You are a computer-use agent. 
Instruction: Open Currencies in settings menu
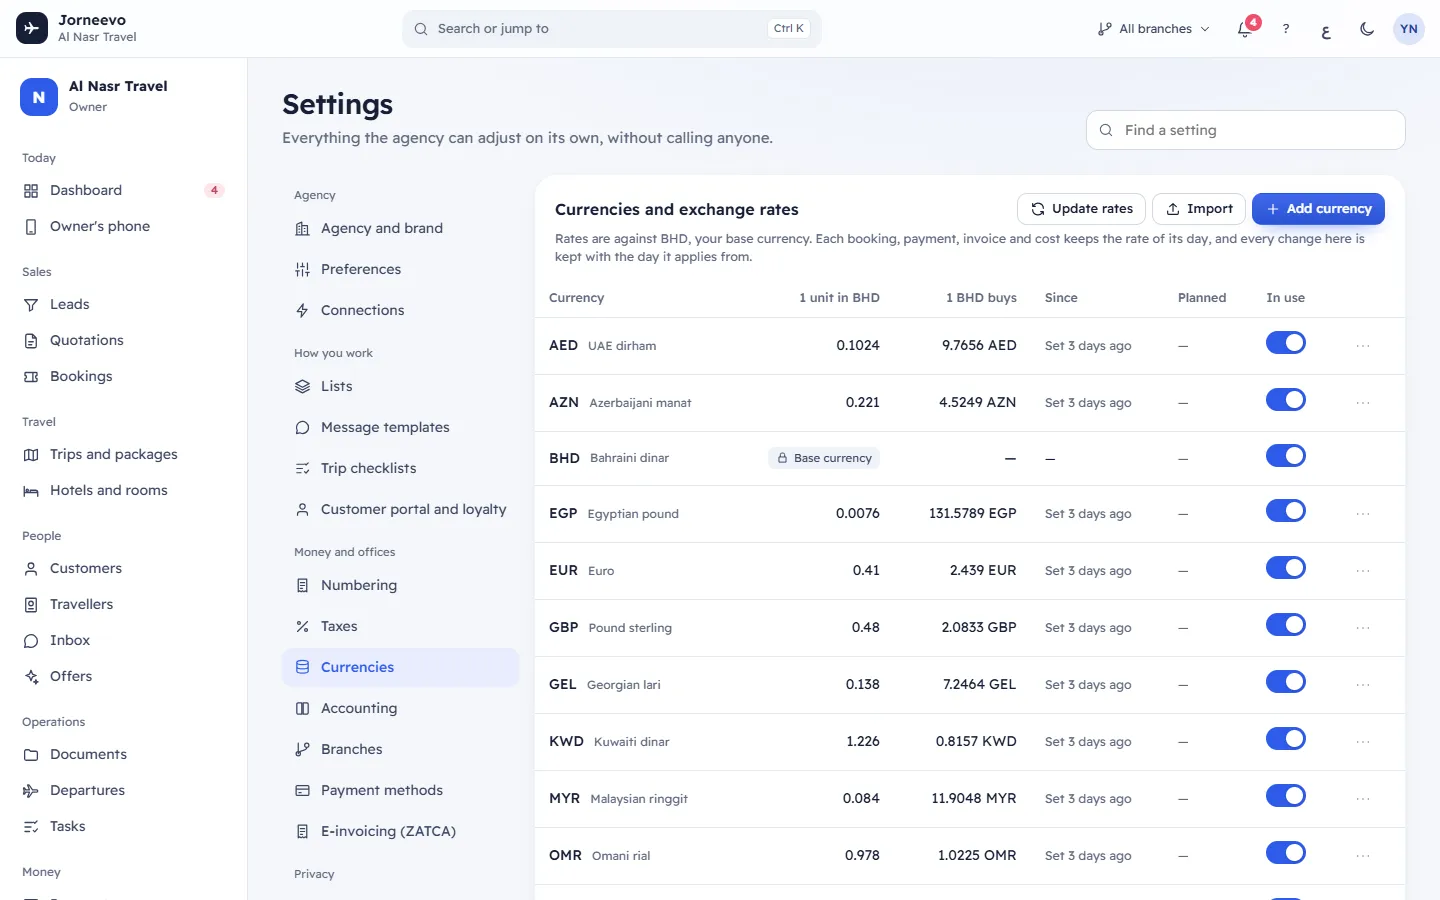click(401, 667)
